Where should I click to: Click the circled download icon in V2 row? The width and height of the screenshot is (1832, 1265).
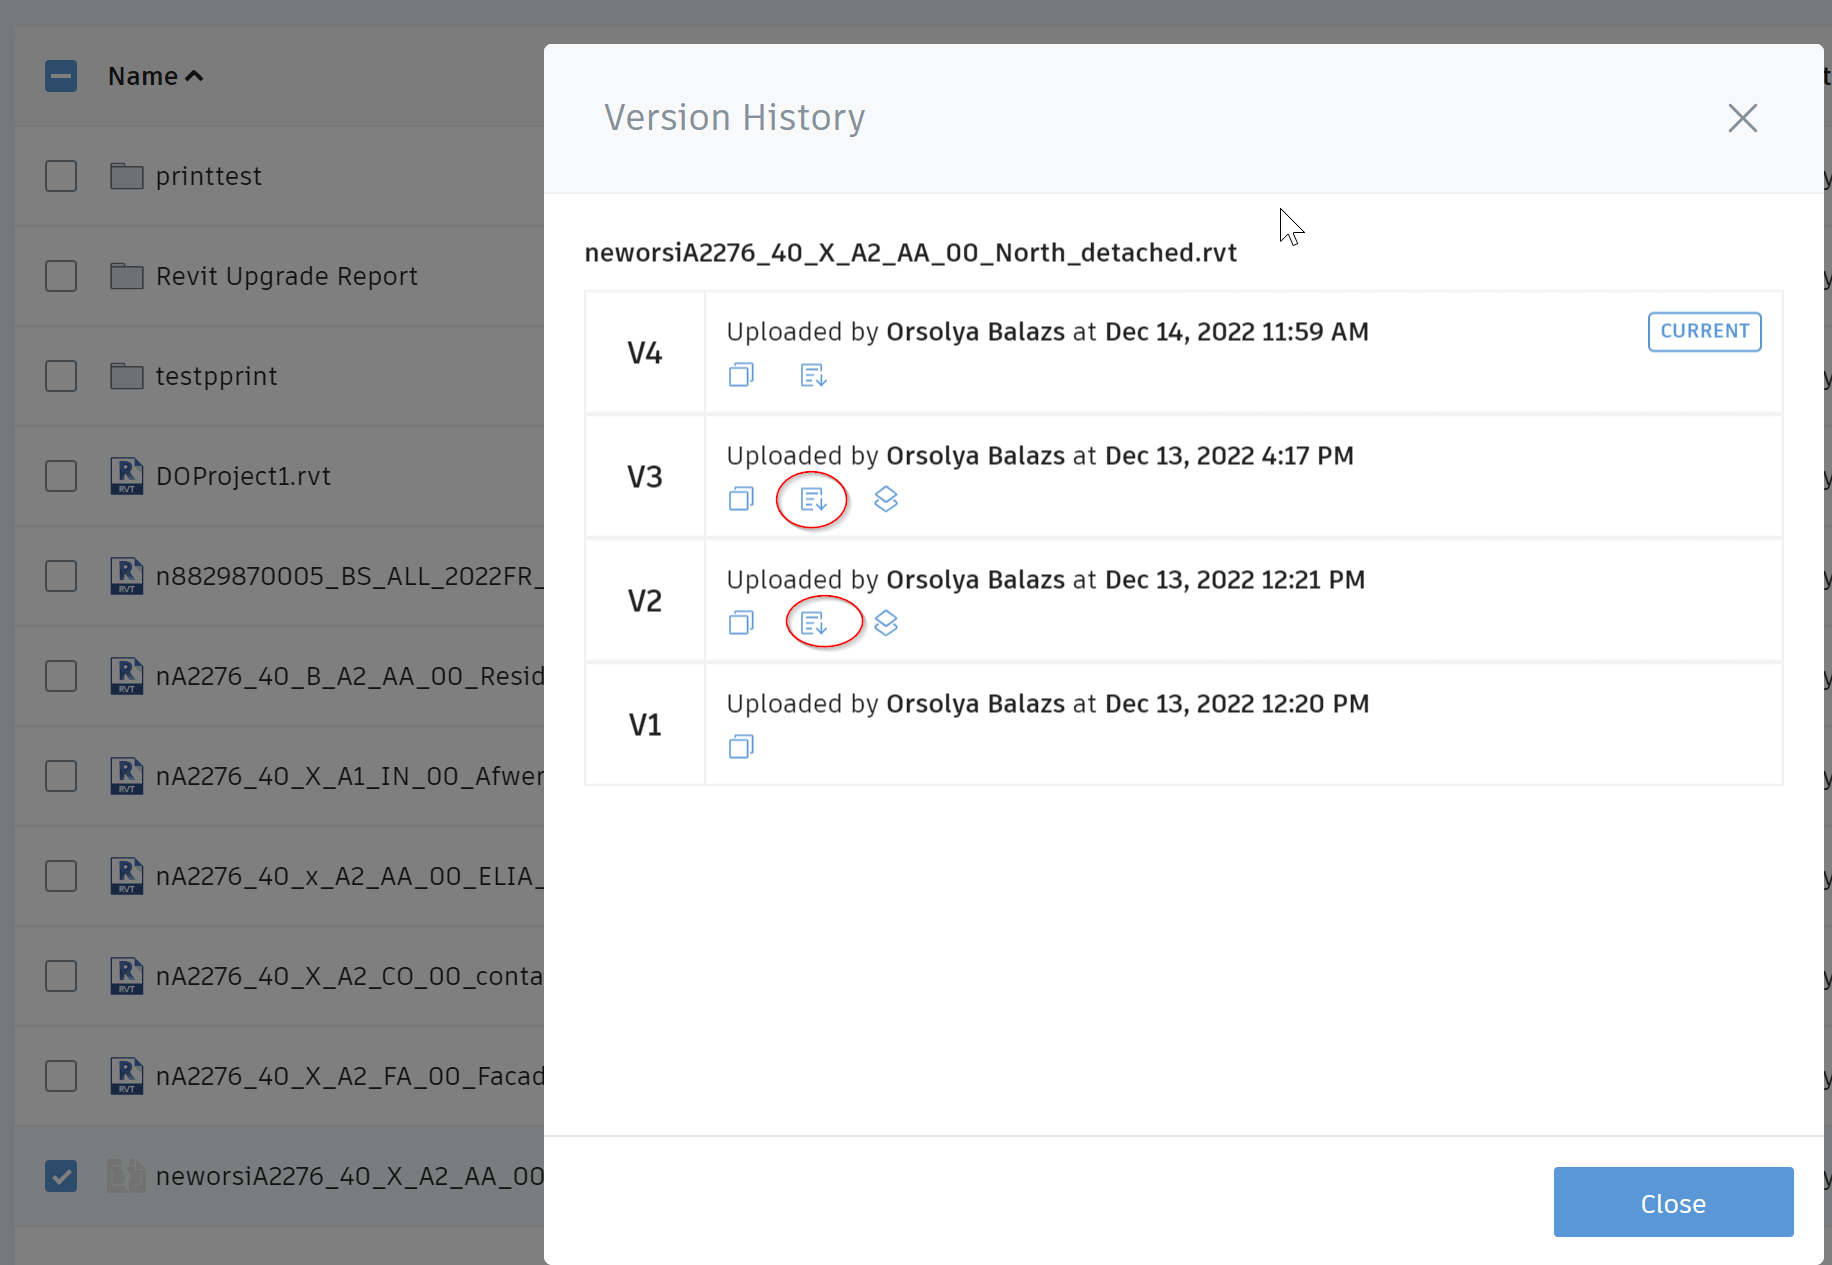pos(814,623)
